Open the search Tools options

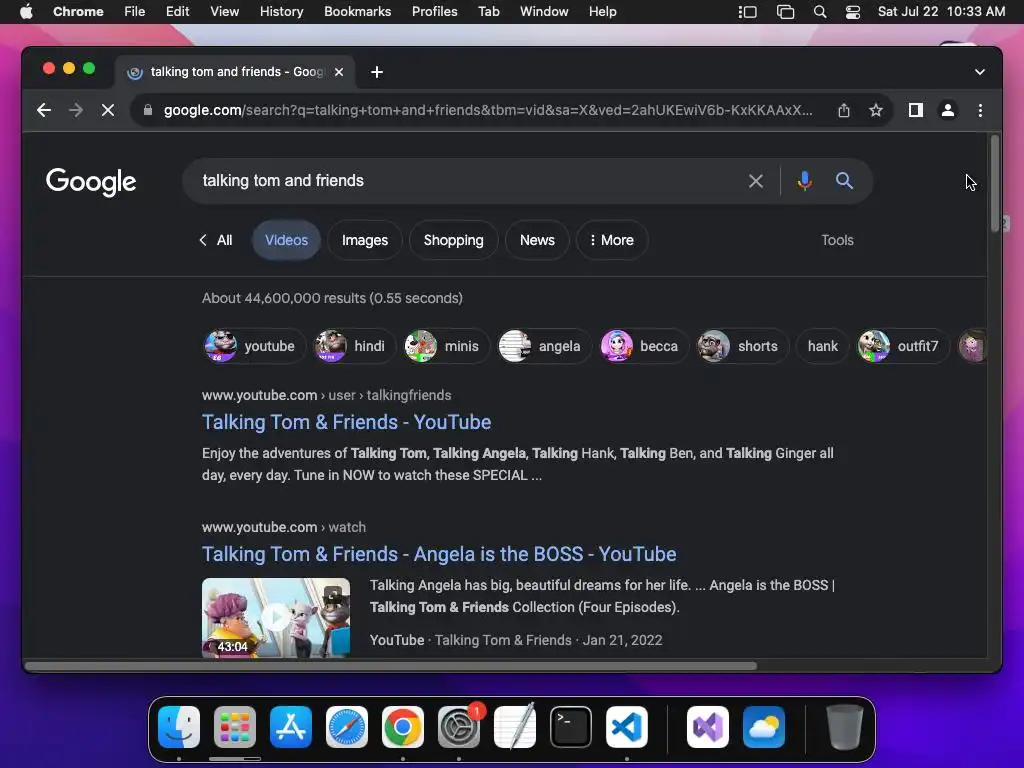pyautogui.click(x=837, y=240)
